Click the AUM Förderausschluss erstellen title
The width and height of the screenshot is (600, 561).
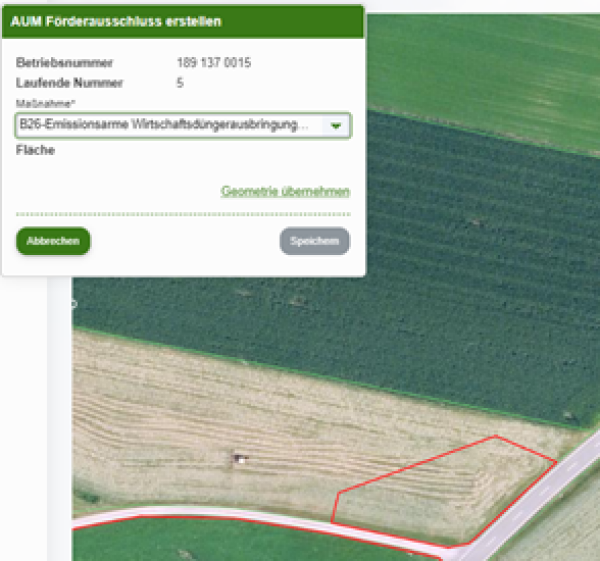(x=116, y=21)
